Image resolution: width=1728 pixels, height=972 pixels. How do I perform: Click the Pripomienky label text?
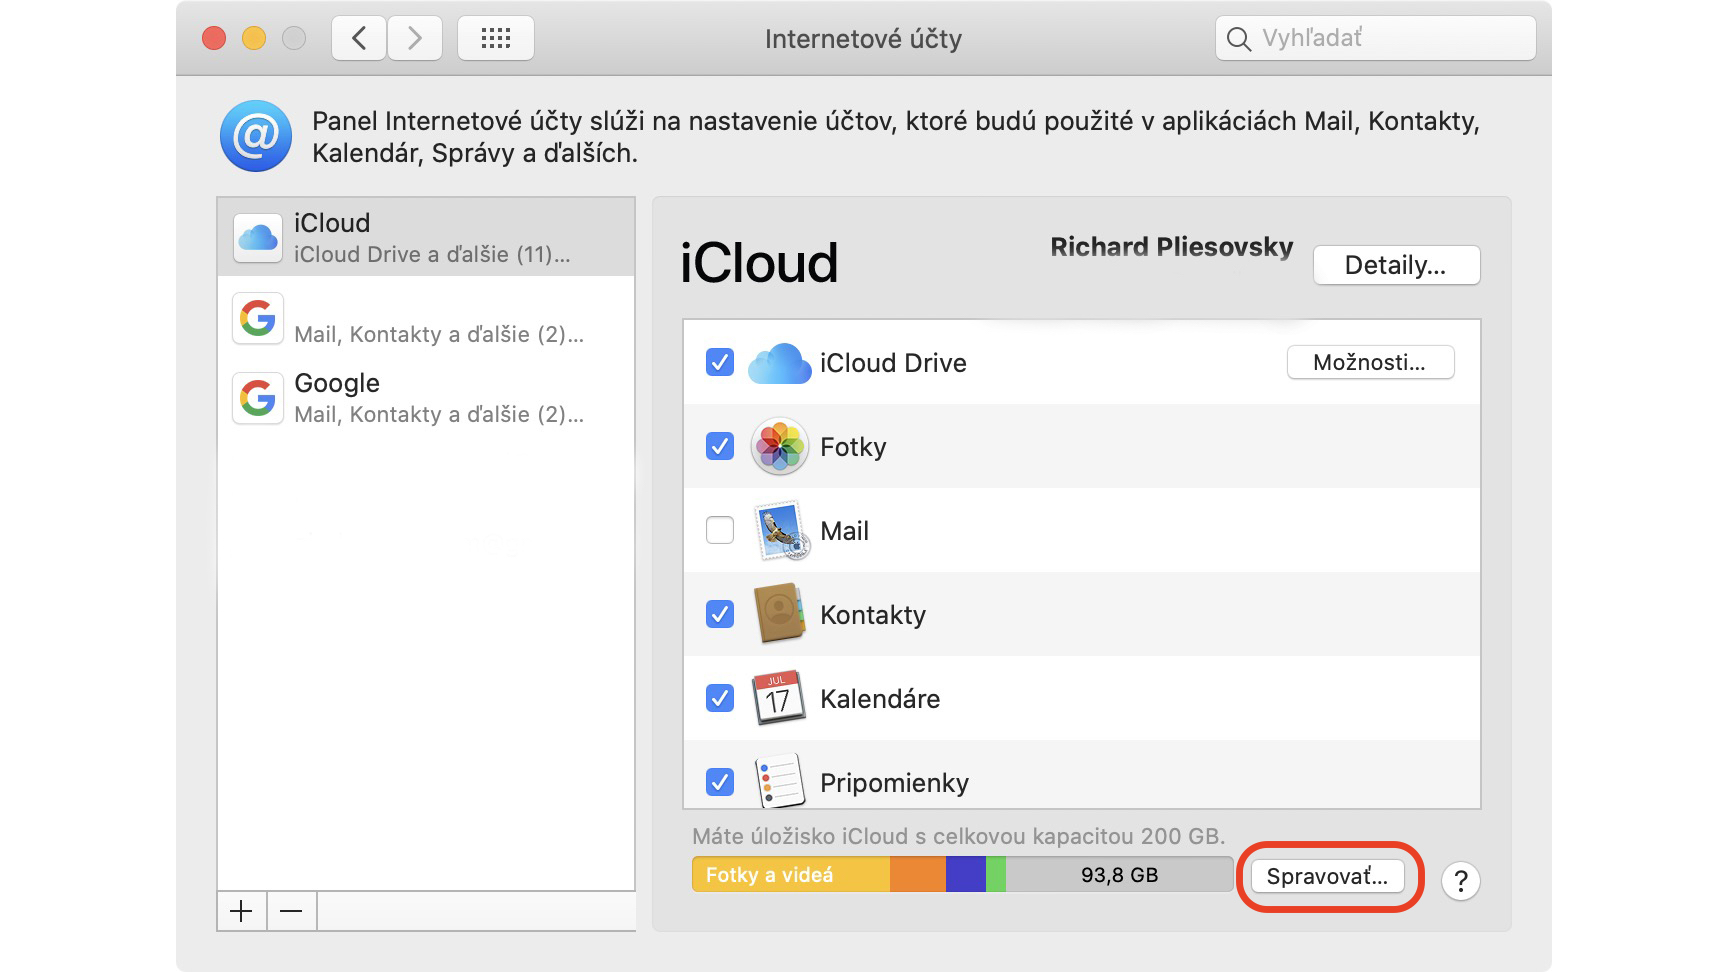click(894, 783)
